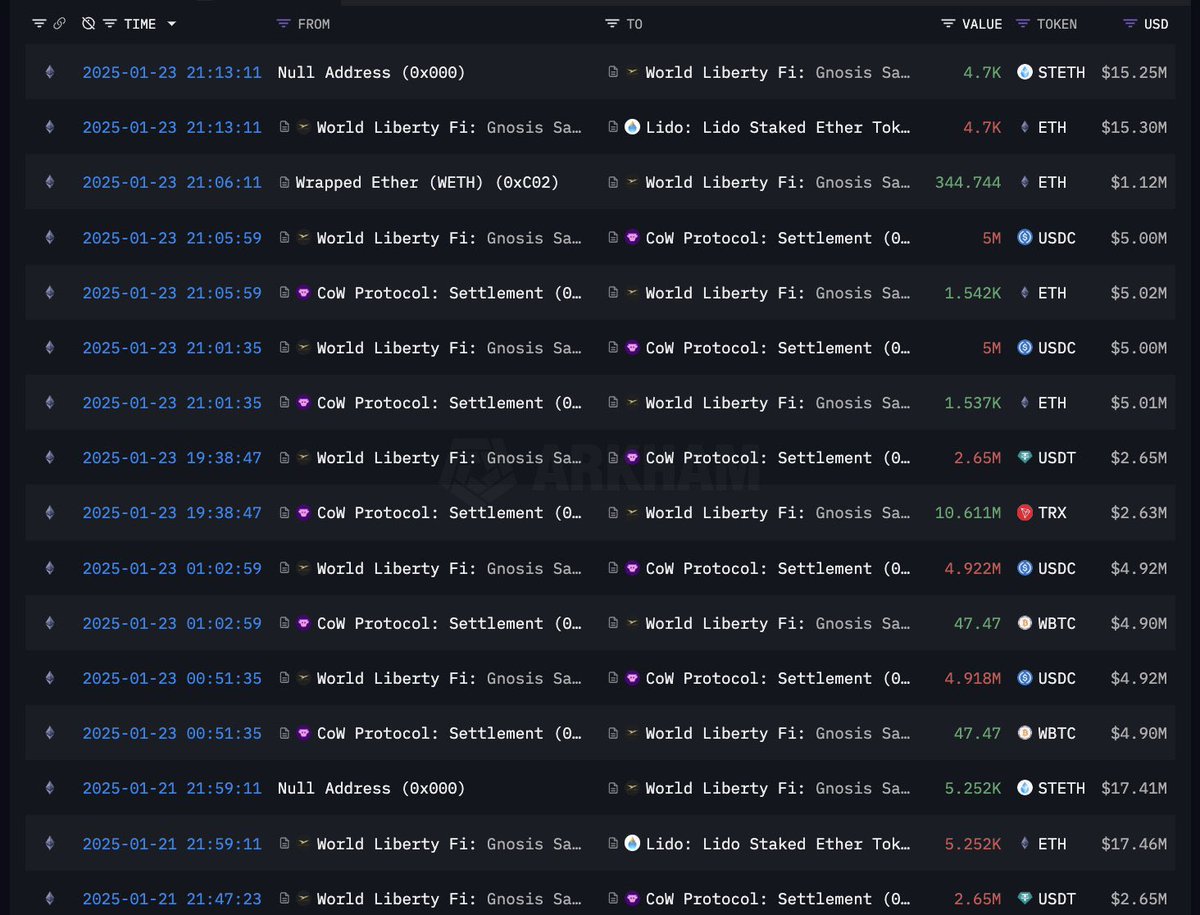The image size is (1200, 915).
Task: Open Null Address (0x000) in the 5.252K STETH row
Action: tap(371, 788)
